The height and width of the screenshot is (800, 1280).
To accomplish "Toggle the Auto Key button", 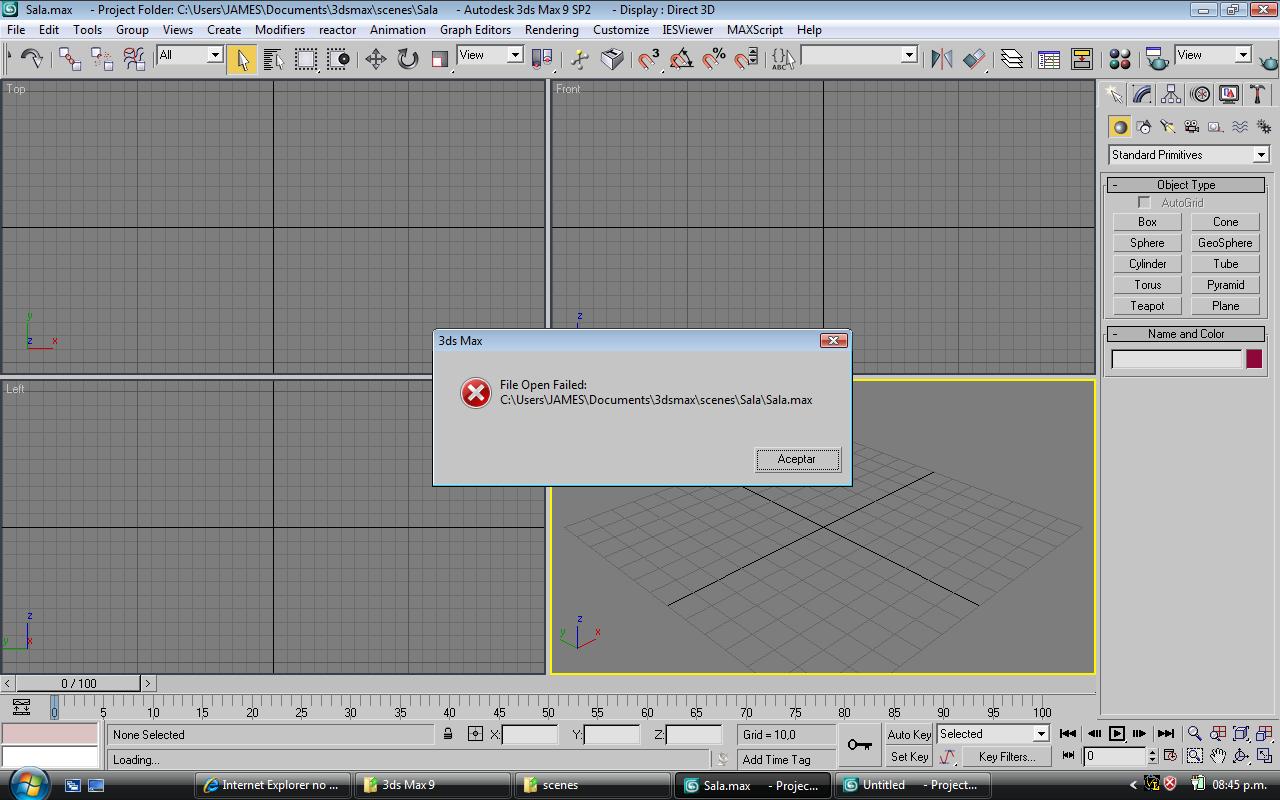I will [x=909, y=734].
